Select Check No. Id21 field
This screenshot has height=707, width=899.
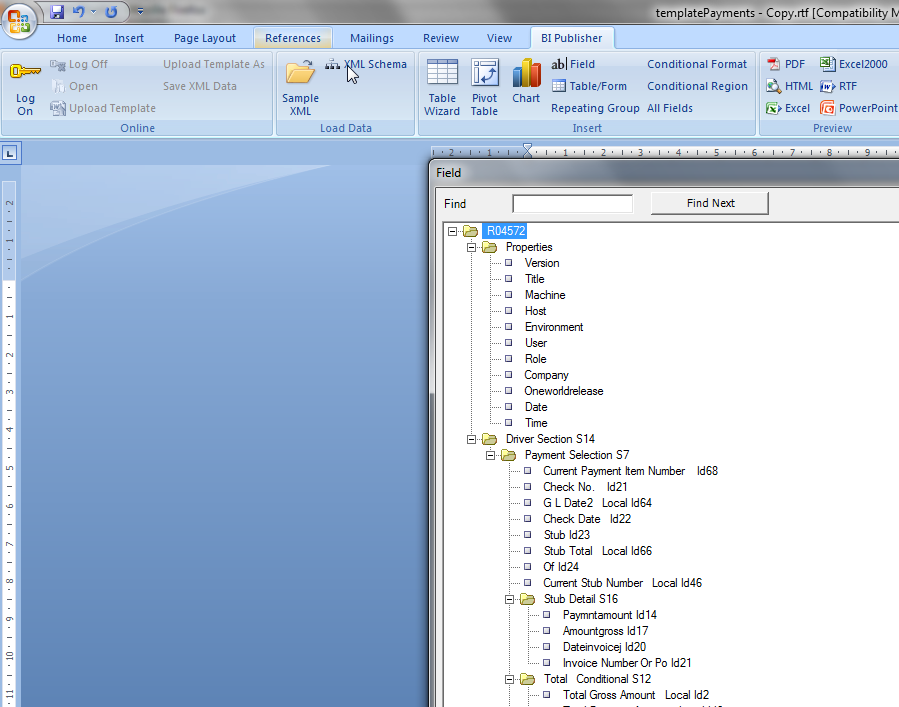point(585,487)
